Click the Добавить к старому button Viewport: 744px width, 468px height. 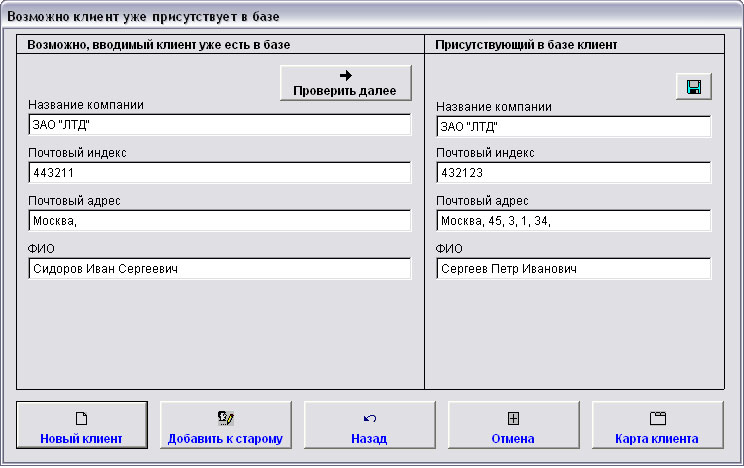[x=225, y=425]
